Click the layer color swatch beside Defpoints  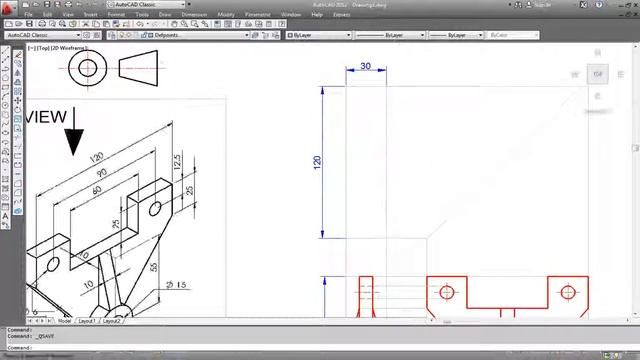[x=151, y=35]
